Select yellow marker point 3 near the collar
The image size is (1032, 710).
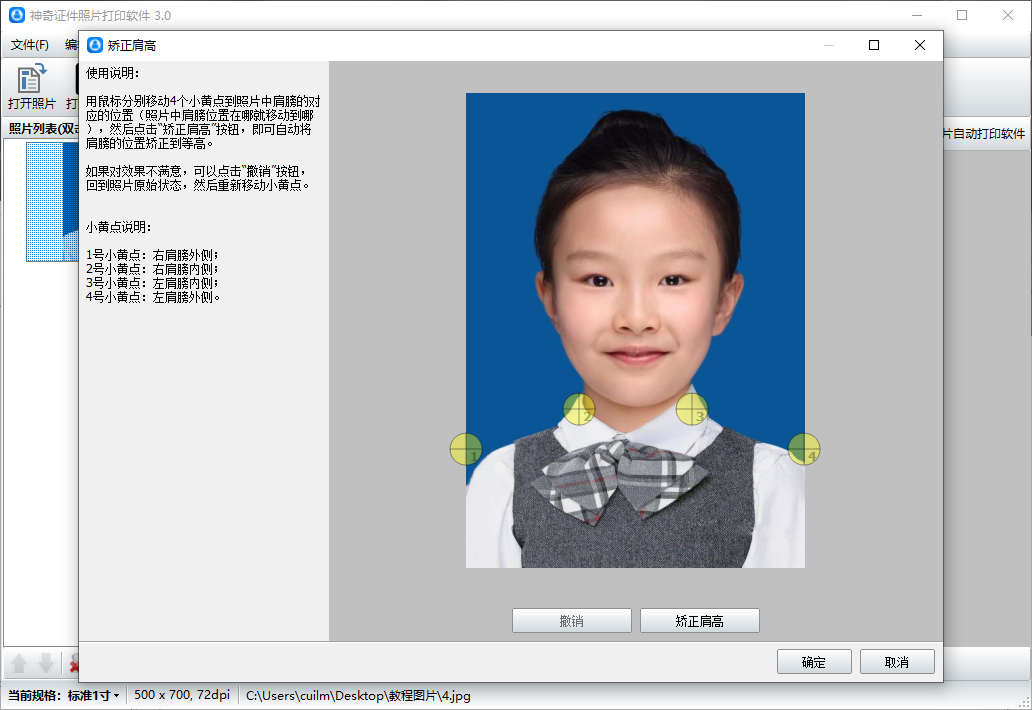click(x=692, y=409)
